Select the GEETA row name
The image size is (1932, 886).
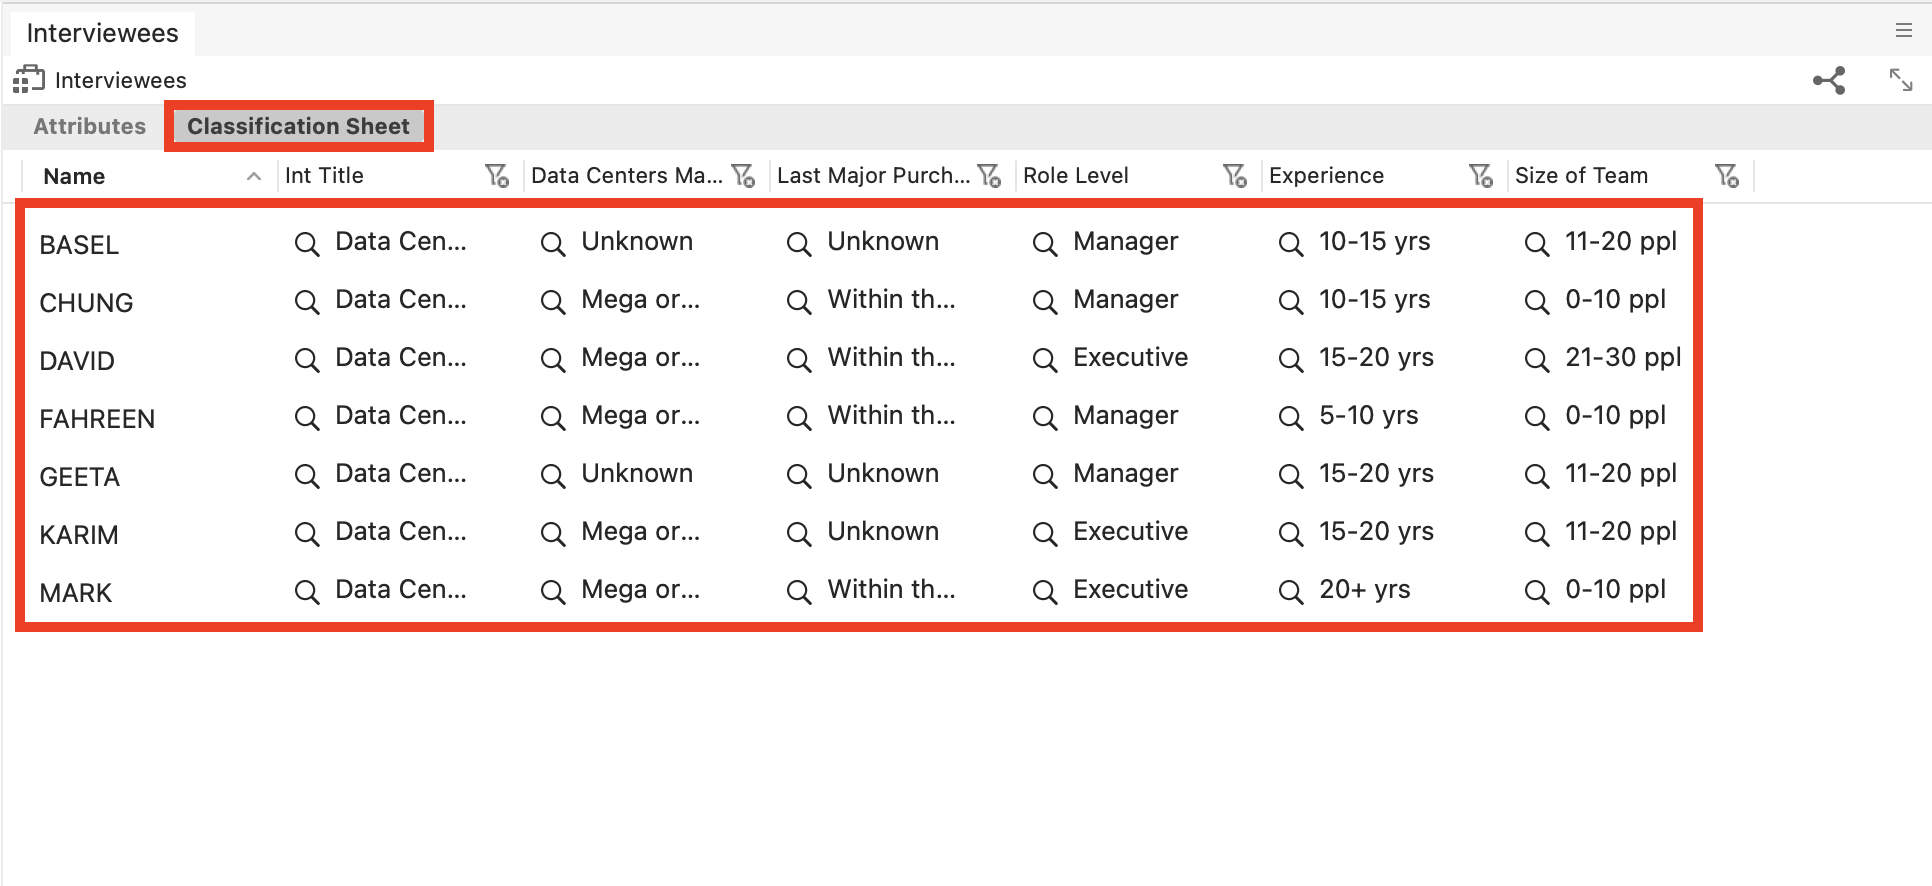coord(80,477)
